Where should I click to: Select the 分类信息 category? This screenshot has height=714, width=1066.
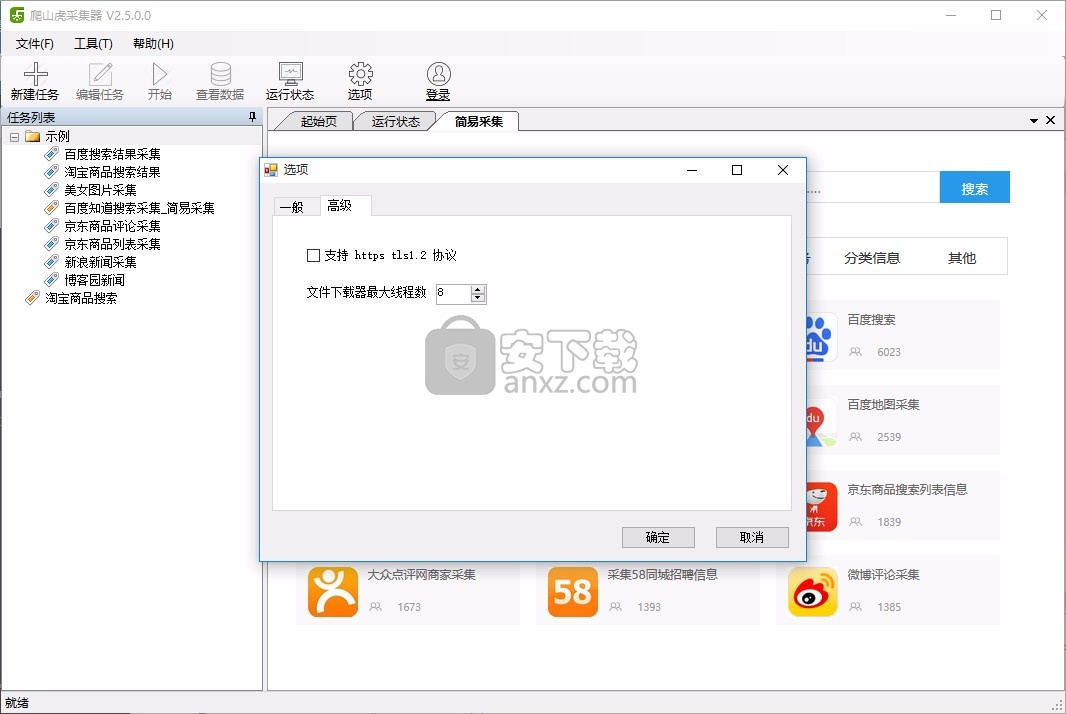(872, 258)
